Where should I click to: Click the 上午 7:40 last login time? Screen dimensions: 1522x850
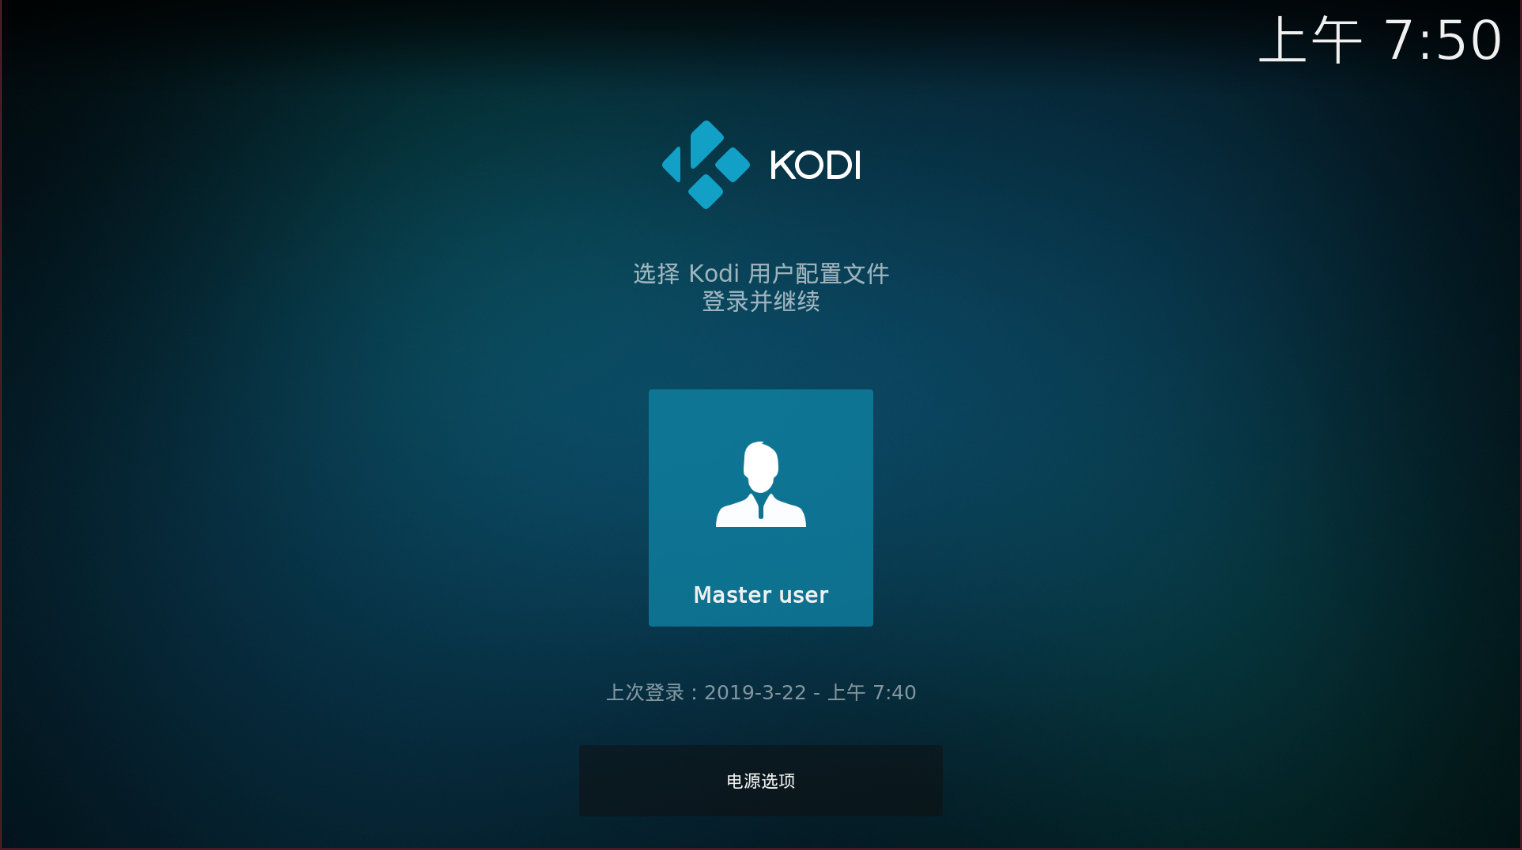tap(872, 692)
